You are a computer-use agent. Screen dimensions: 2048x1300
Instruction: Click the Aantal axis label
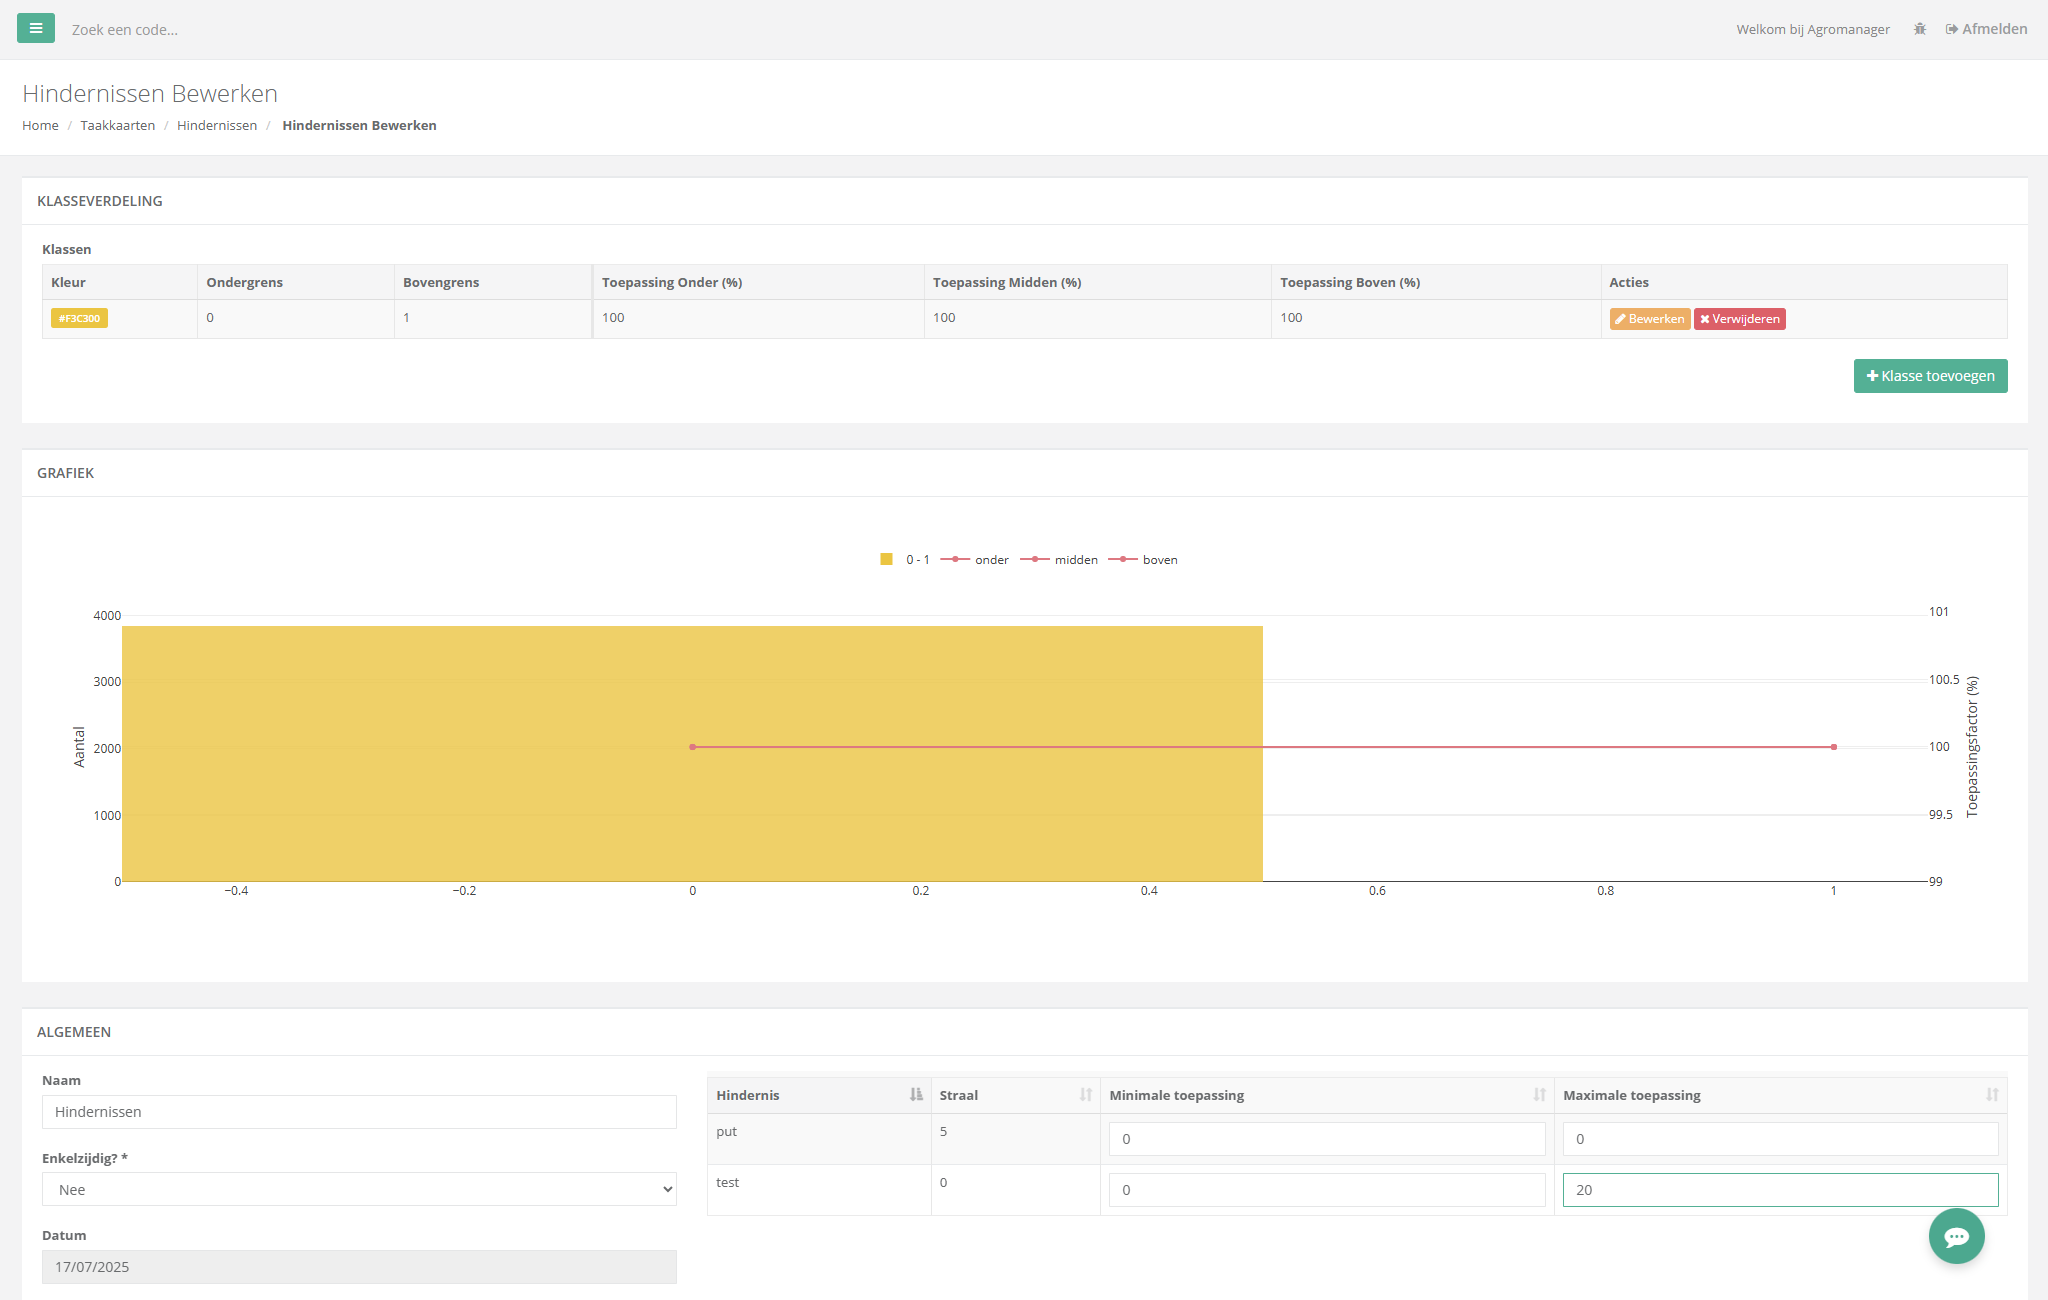pyautogui.click(x=79, y=747)
